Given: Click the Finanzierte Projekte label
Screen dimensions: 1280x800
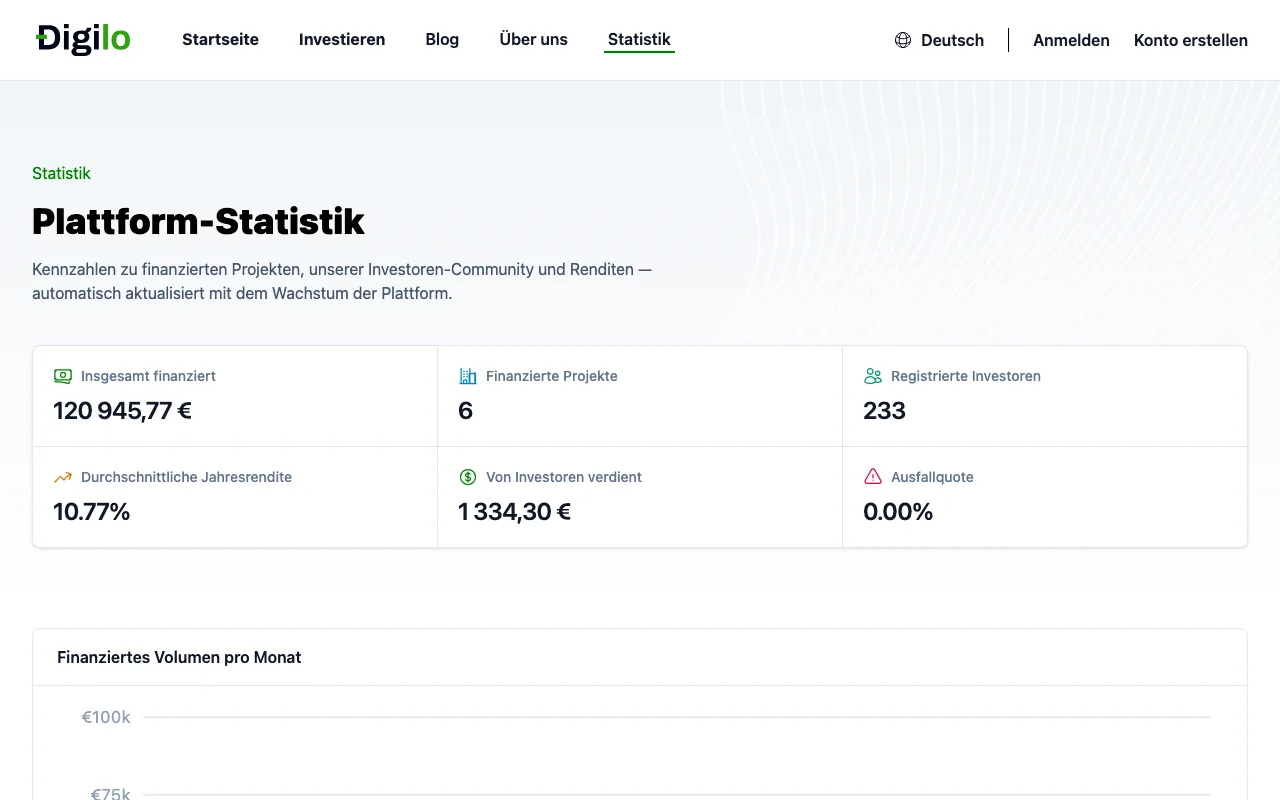Looking at the screenshot, I should click(x=552, y=376).
